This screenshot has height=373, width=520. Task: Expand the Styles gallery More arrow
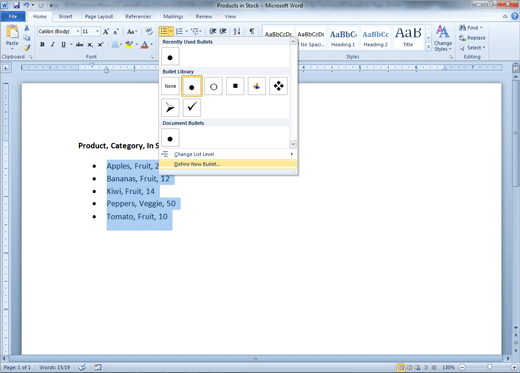pyautogui.click(x=428, y=47)
